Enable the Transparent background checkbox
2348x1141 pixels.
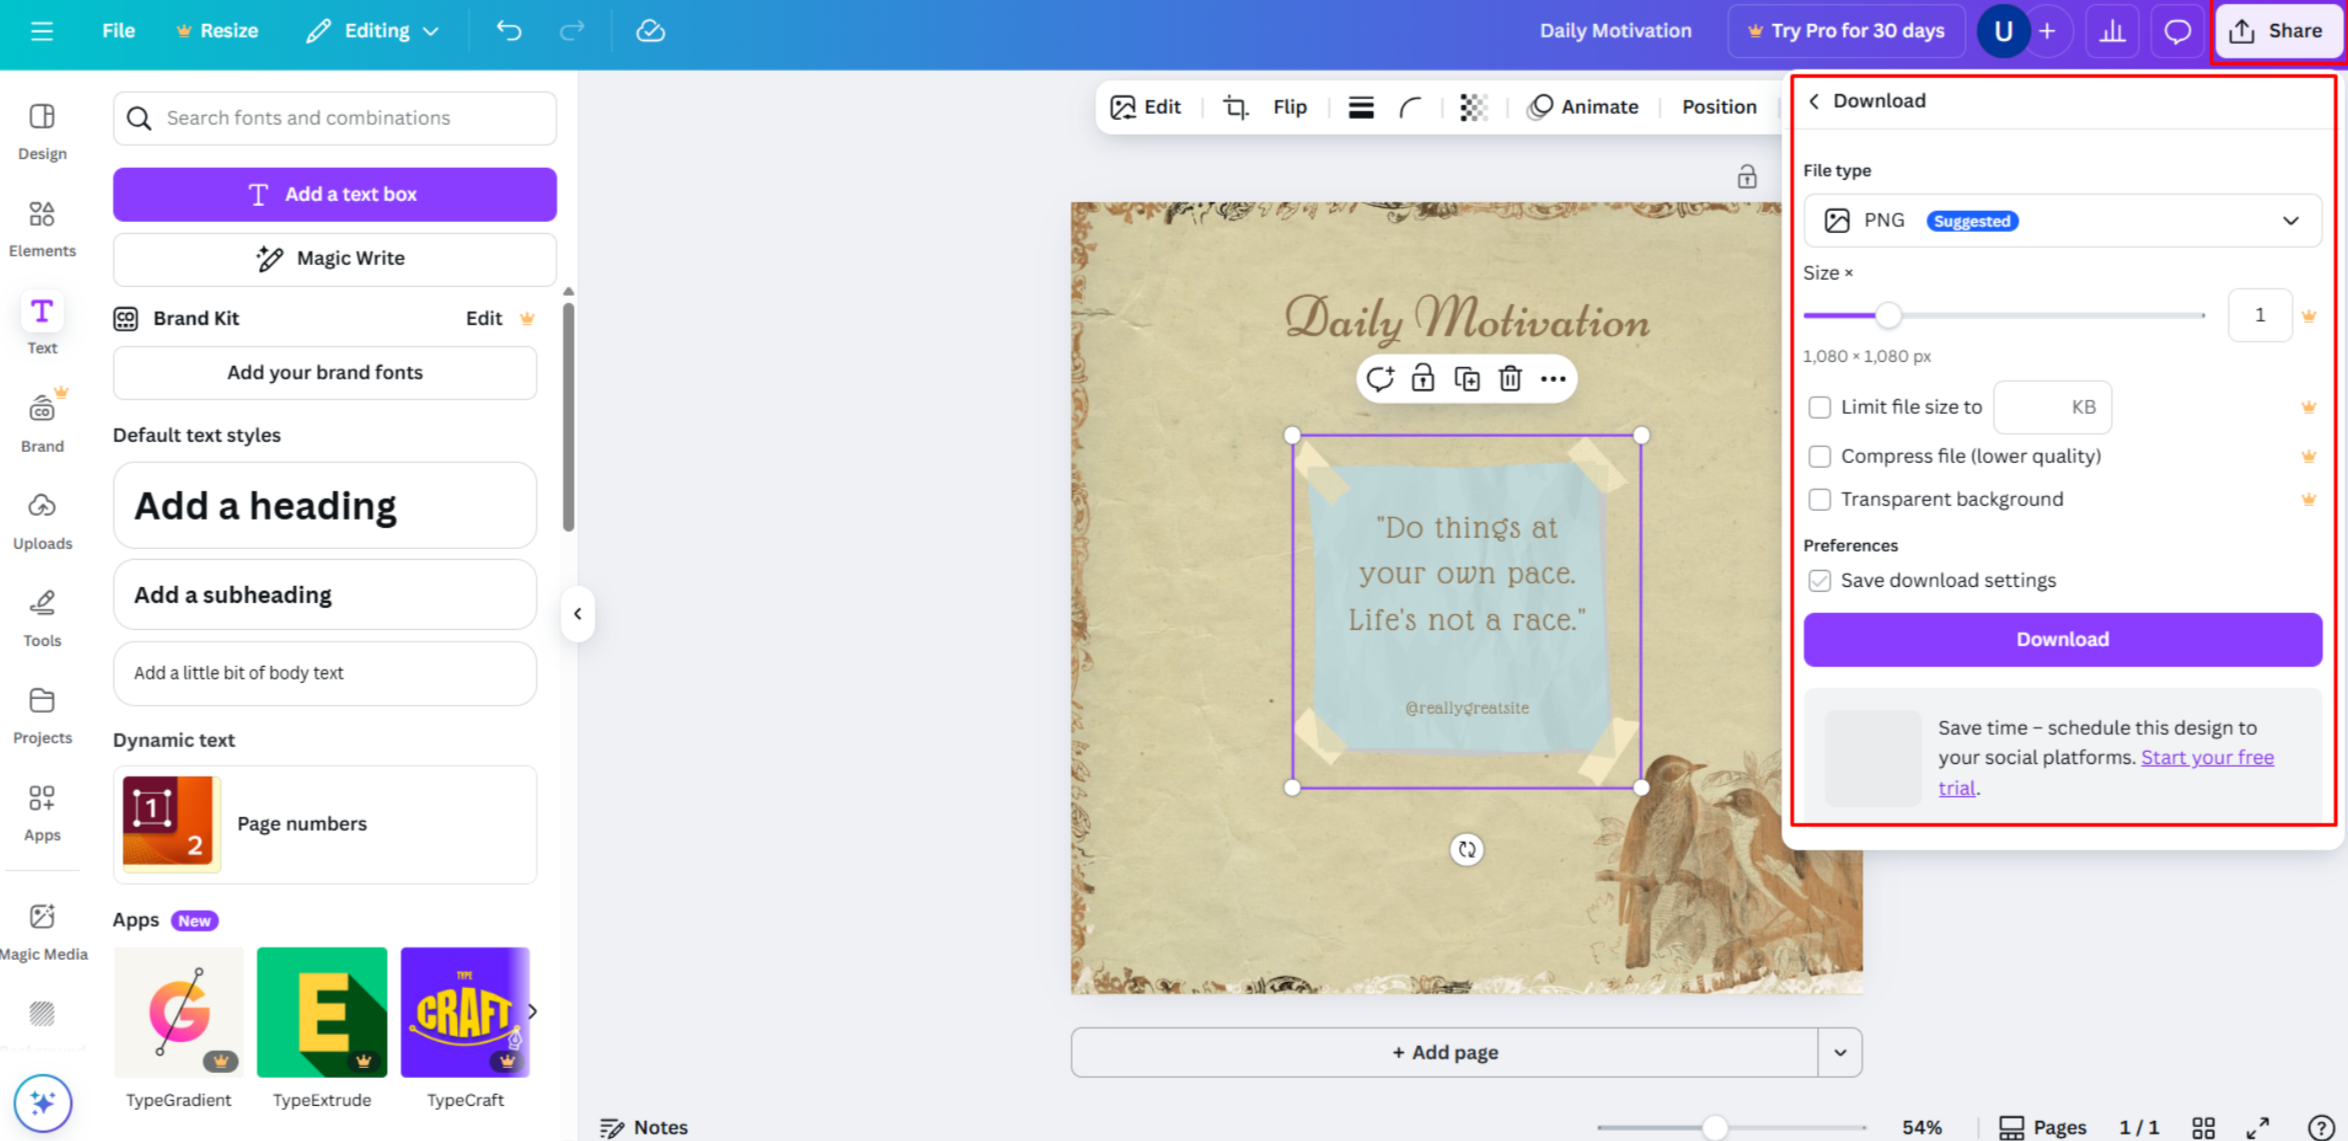pos(1820,499)
